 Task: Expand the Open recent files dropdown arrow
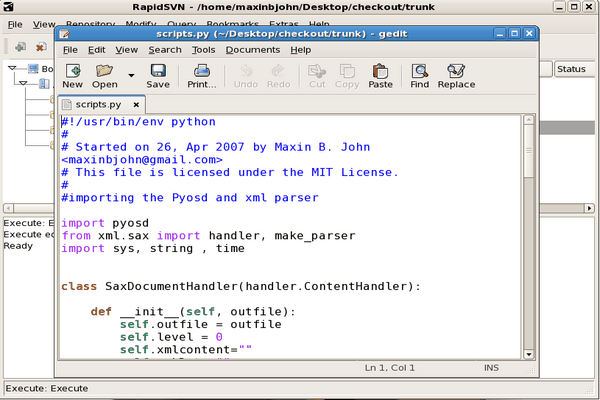[131, 76]
